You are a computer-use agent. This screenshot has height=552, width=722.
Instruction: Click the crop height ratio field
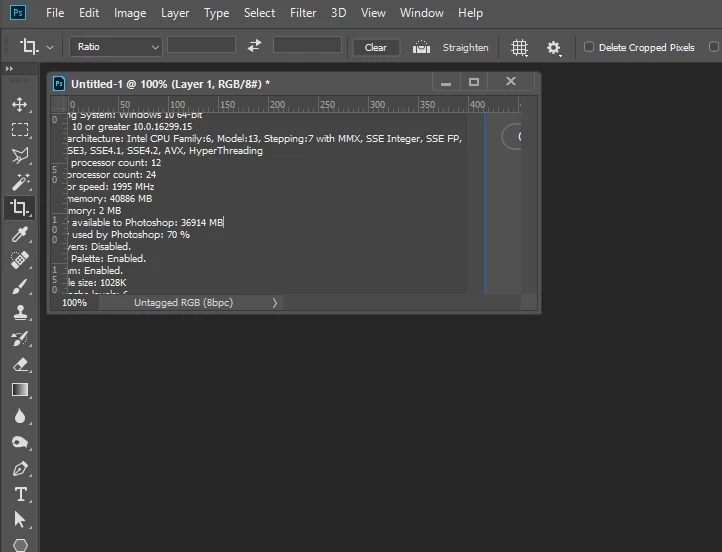pos(307,45)
